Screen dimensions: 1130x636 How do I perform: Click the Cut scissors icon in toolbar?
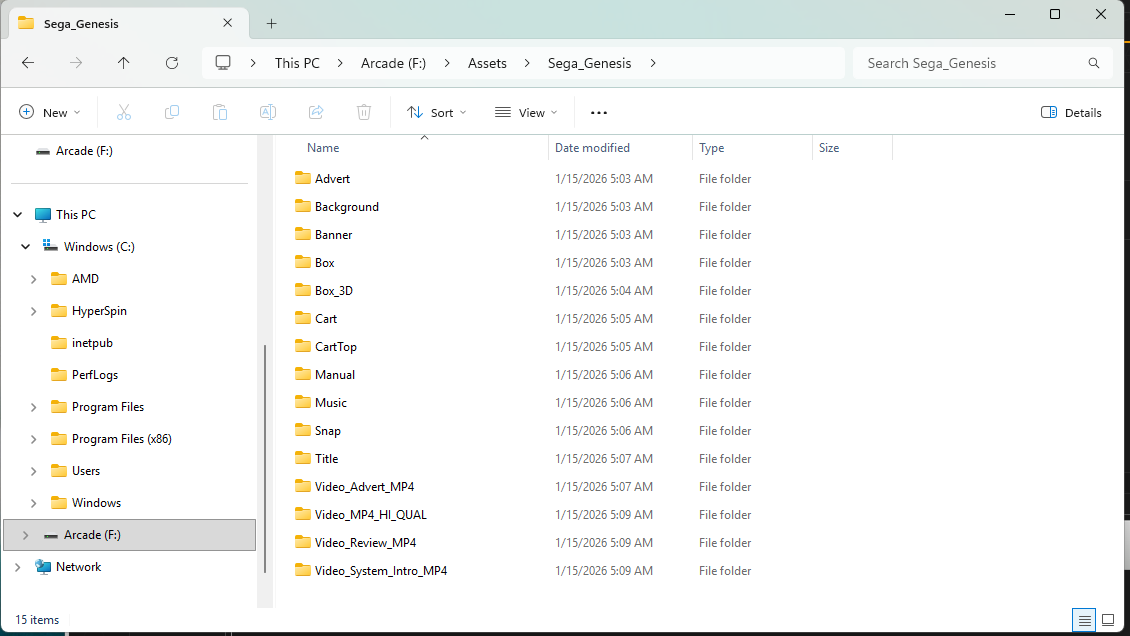pos(124,113)
